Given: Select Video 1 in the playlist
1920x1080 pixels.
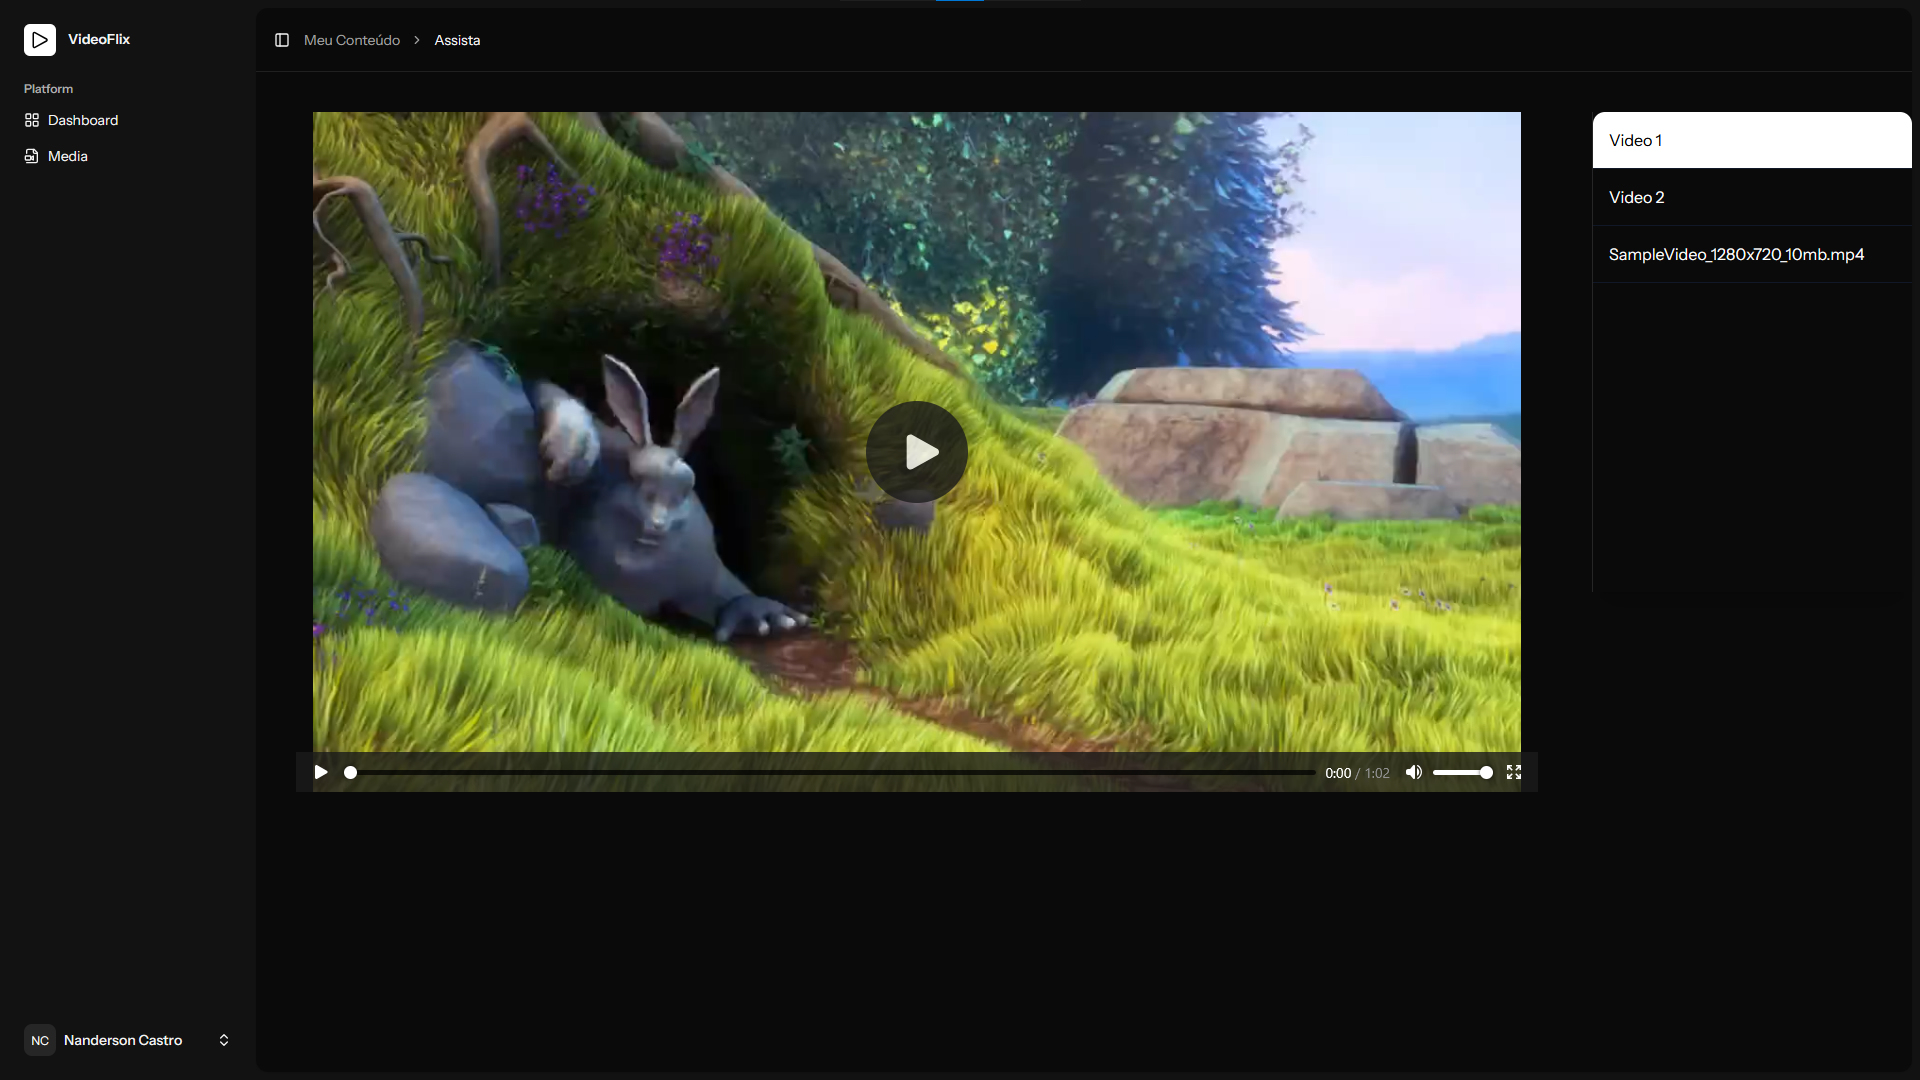Looking at the screenshot, I should coord(1752,140).
